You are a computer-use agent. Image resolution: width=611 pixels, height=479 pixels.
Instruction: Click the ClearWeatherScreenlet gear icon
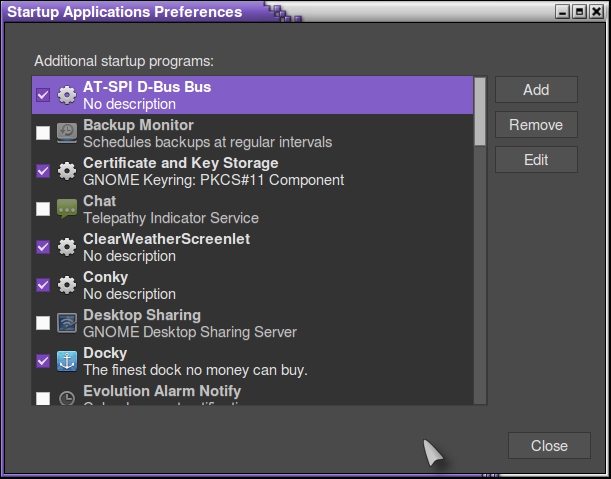67,247
